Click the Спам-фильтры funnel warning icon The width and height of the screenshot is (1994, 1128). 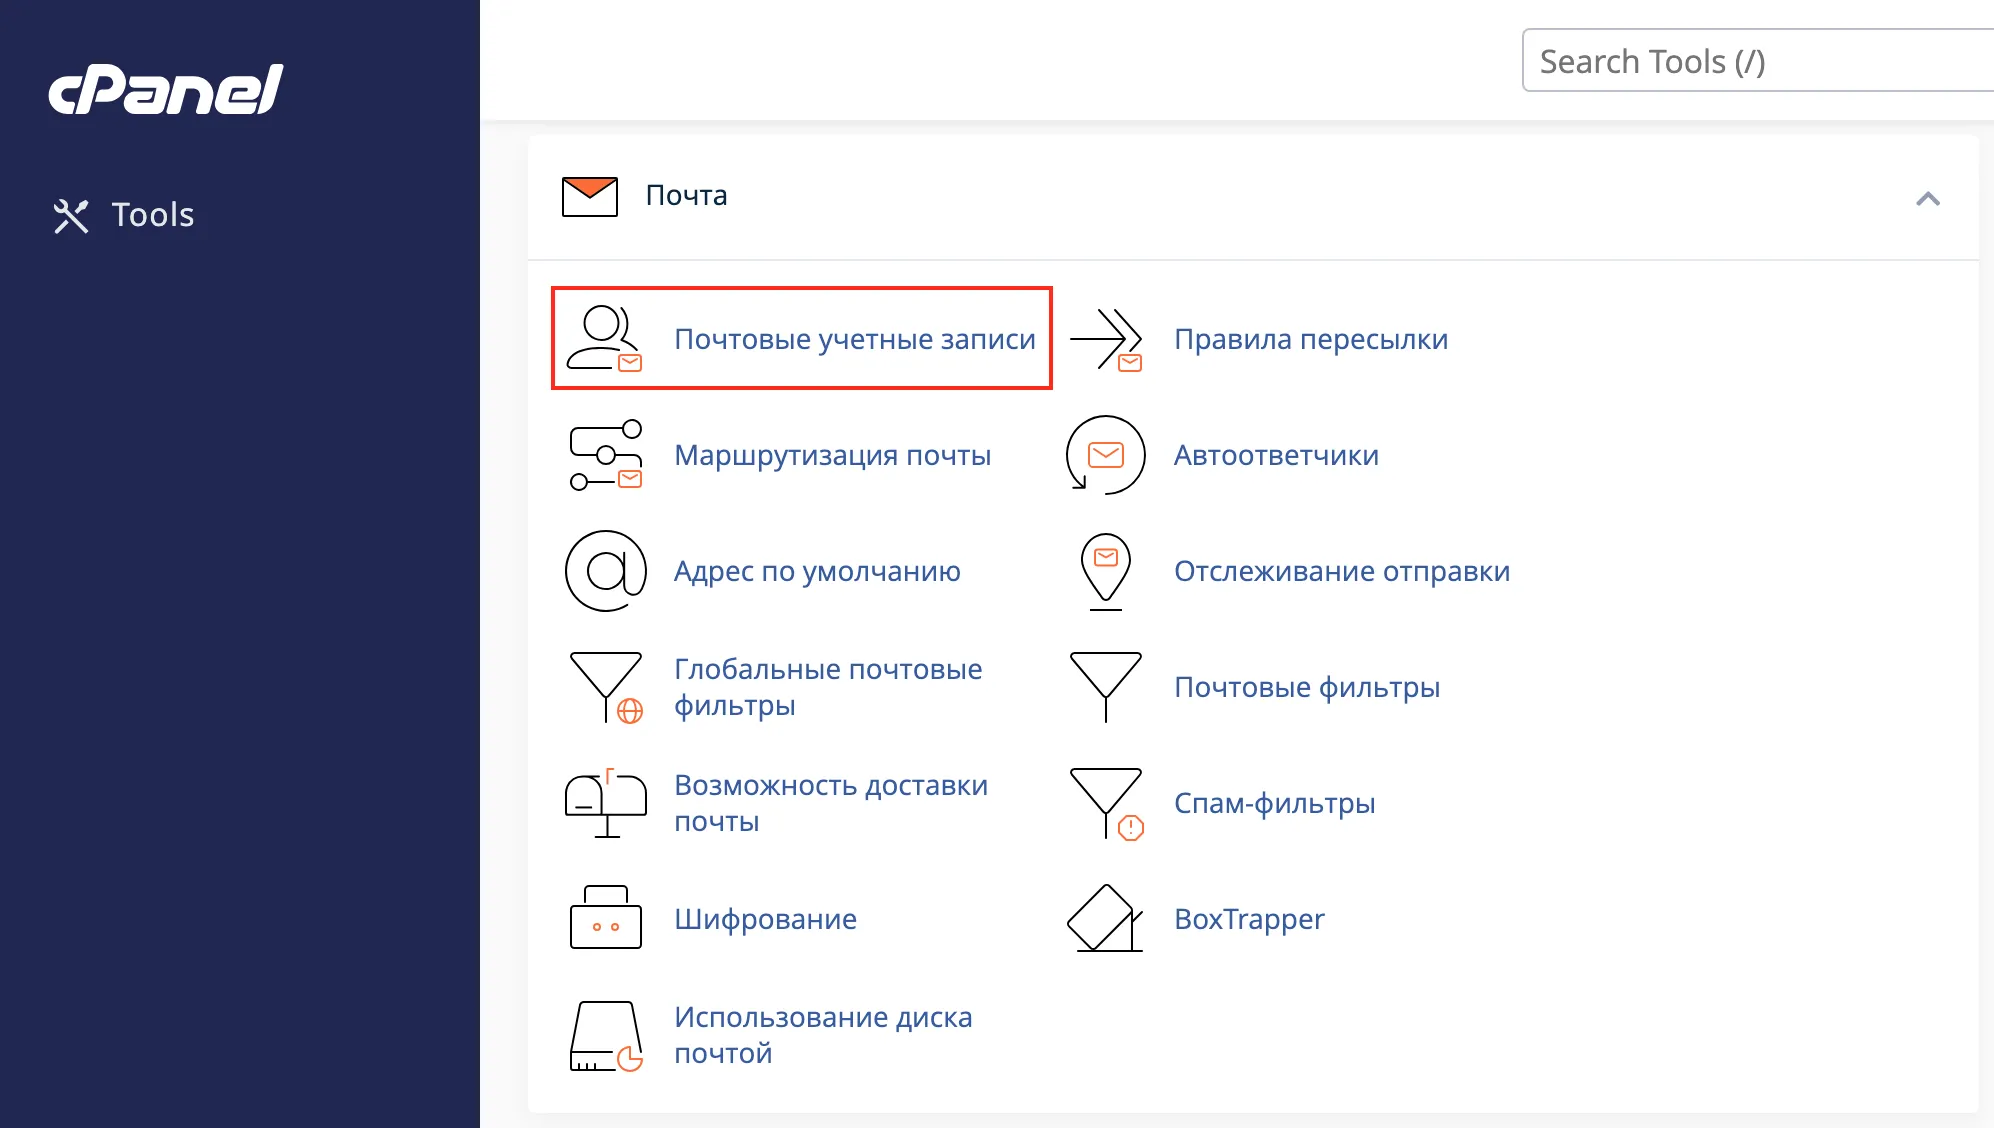pos(1106,803)
